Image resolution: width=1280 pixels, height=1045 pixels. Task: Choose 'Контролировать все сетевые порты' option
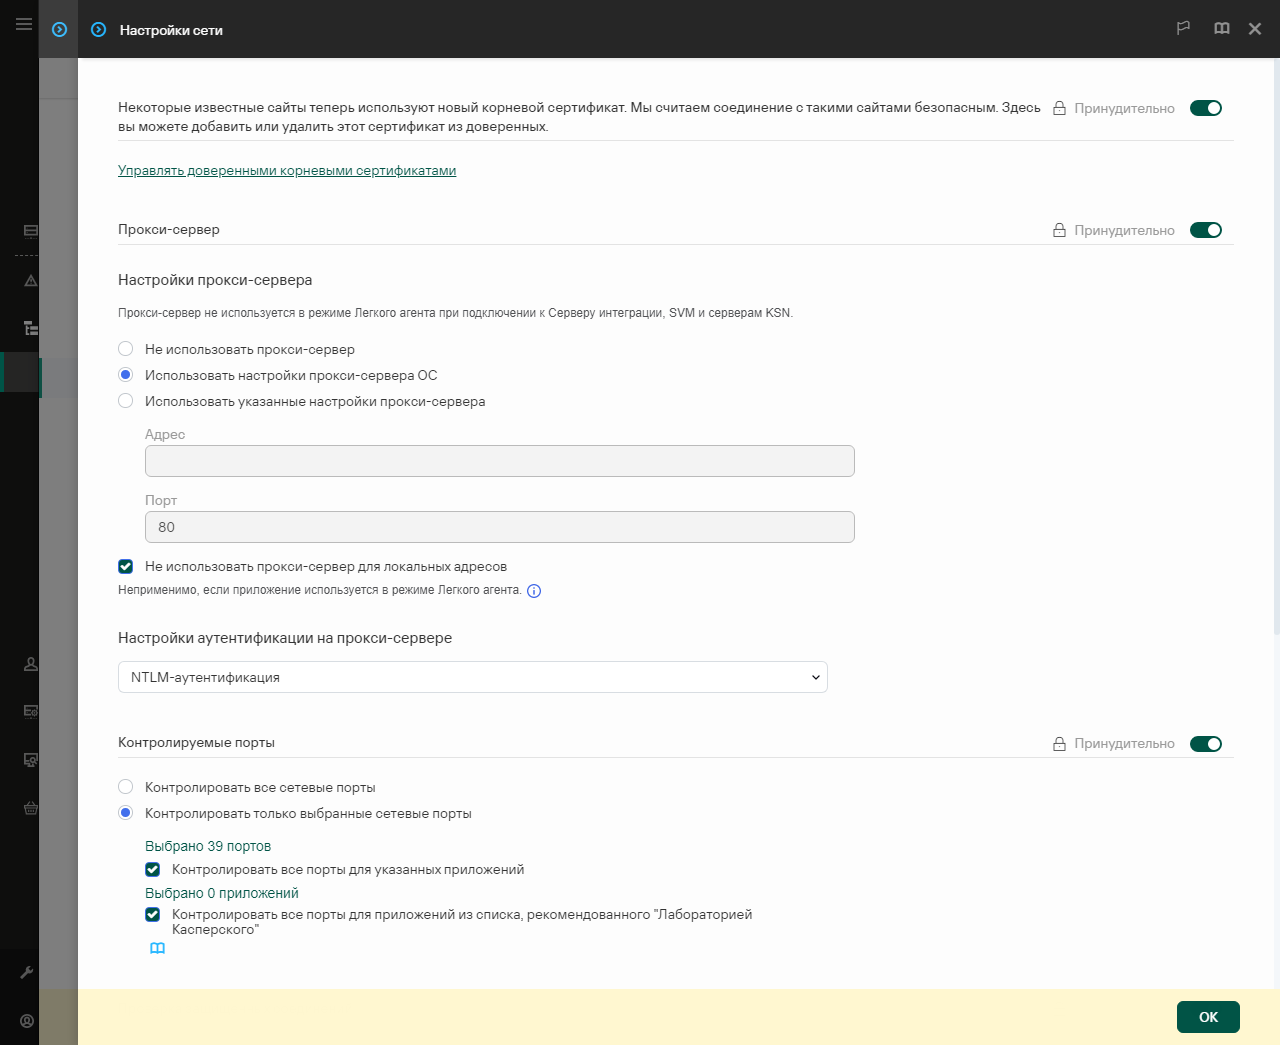pyautogui.click(x=126, y=787)
